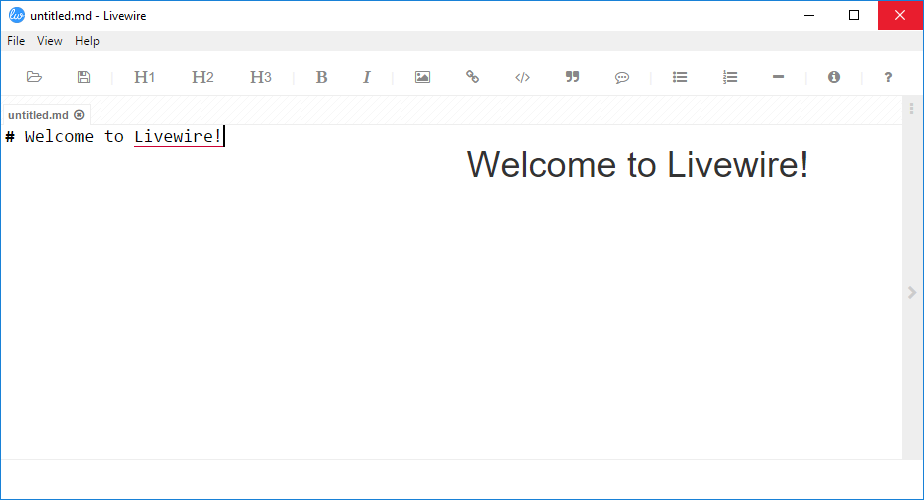
Task: Apply H1 heading formatting
Action: 144,77
